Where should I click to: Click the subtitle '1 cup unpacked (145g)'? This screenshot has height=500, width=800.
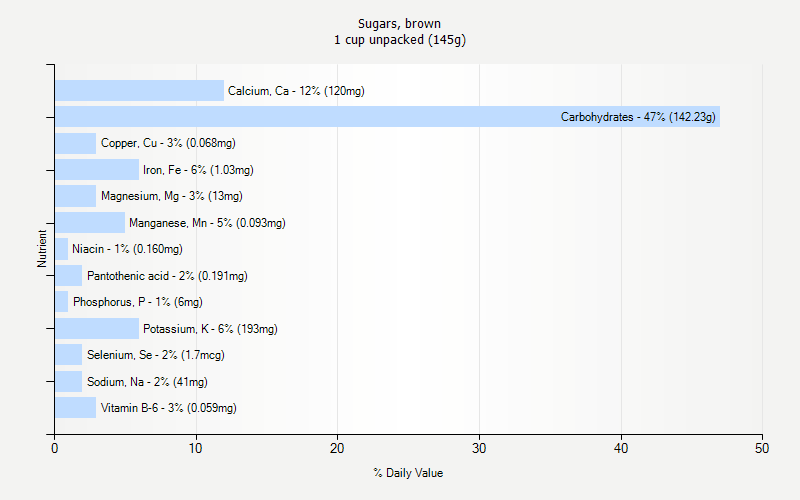tap(399, 40)
